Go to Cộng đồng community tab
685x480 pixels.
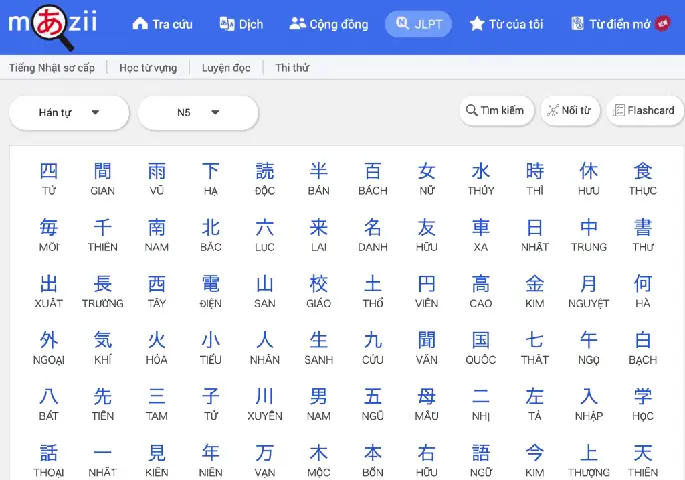[x=329, y=24]
